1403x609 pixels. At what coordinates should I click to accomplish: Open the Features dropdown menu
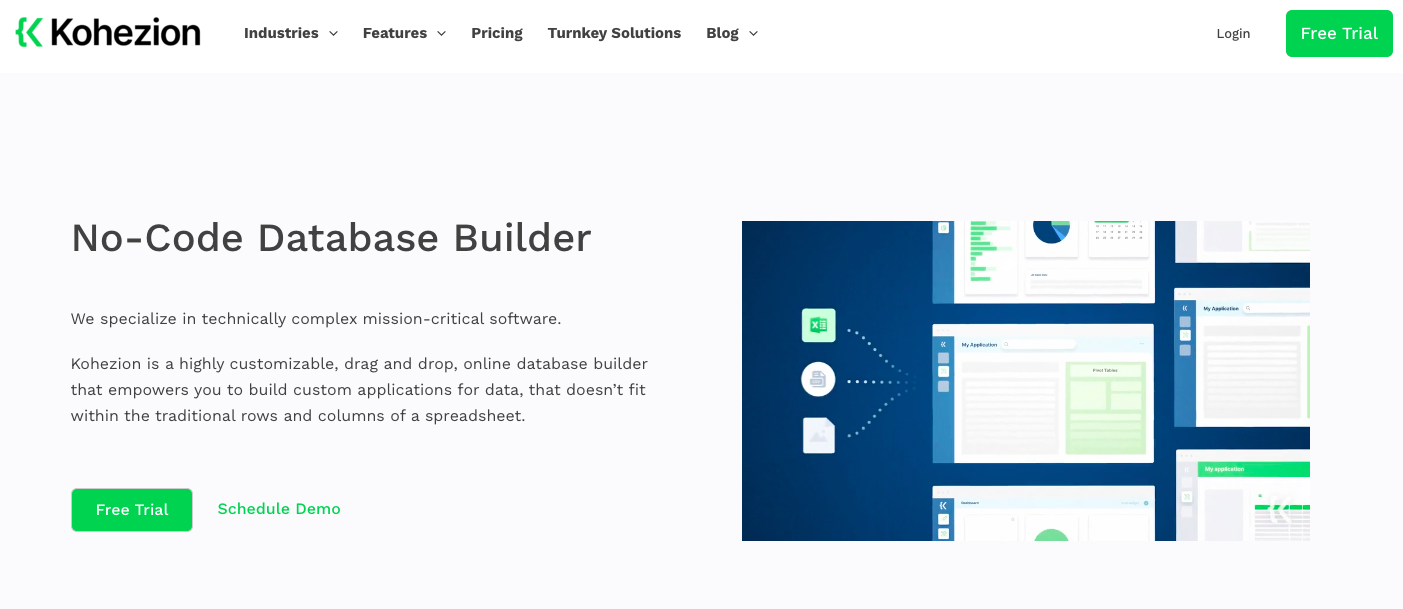click(404, 33)
